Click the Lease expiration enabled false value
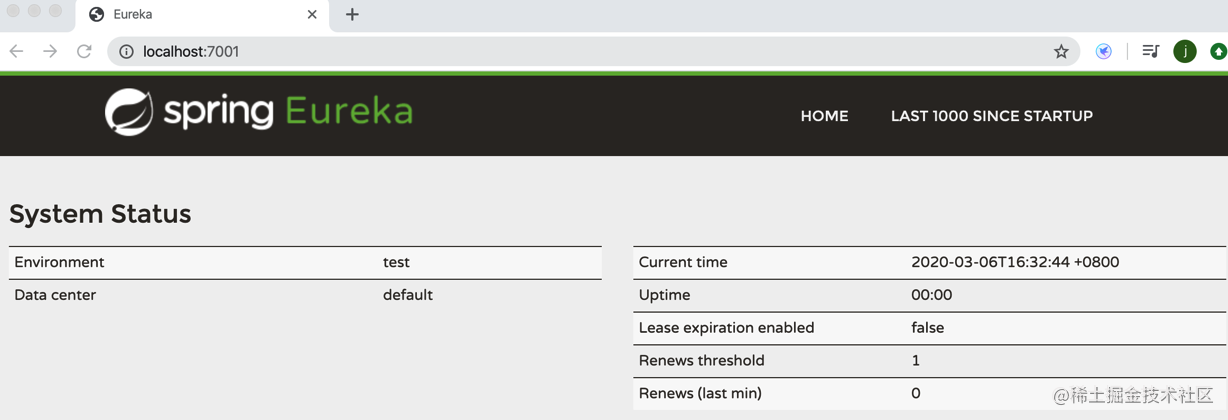 (x=927, y=328)
